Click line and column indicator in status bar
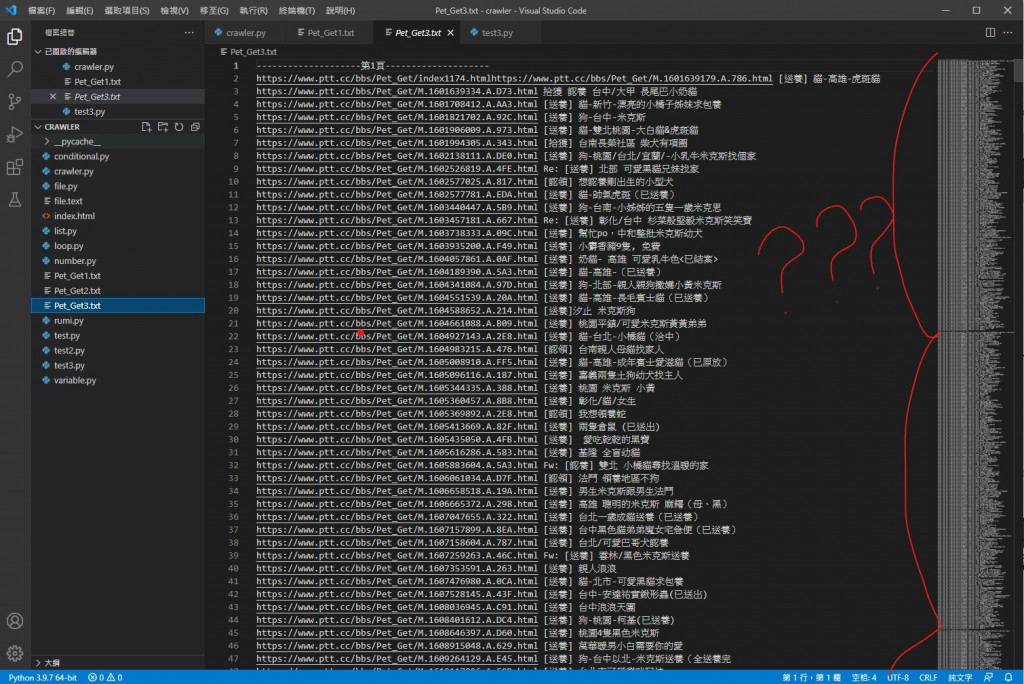 click(x=811, y=677)
